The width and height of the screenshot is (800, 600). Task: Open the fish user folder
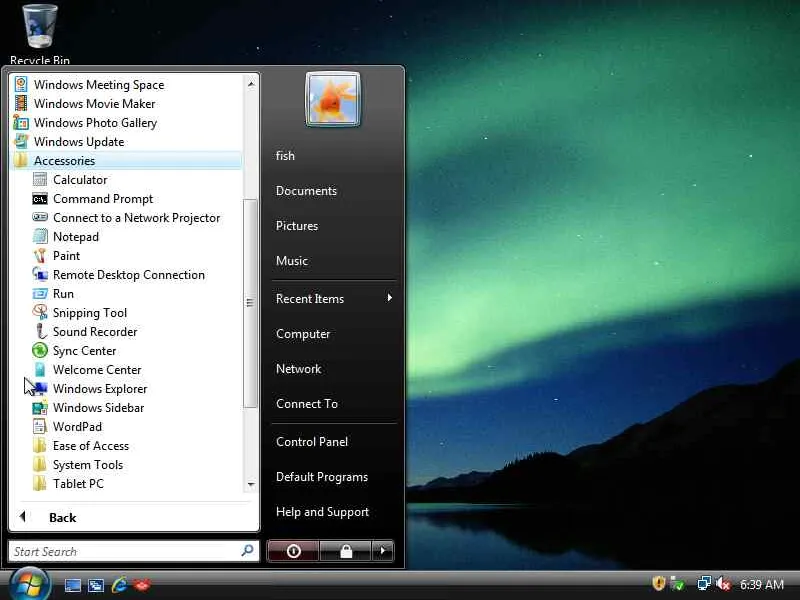coord(285,156)
